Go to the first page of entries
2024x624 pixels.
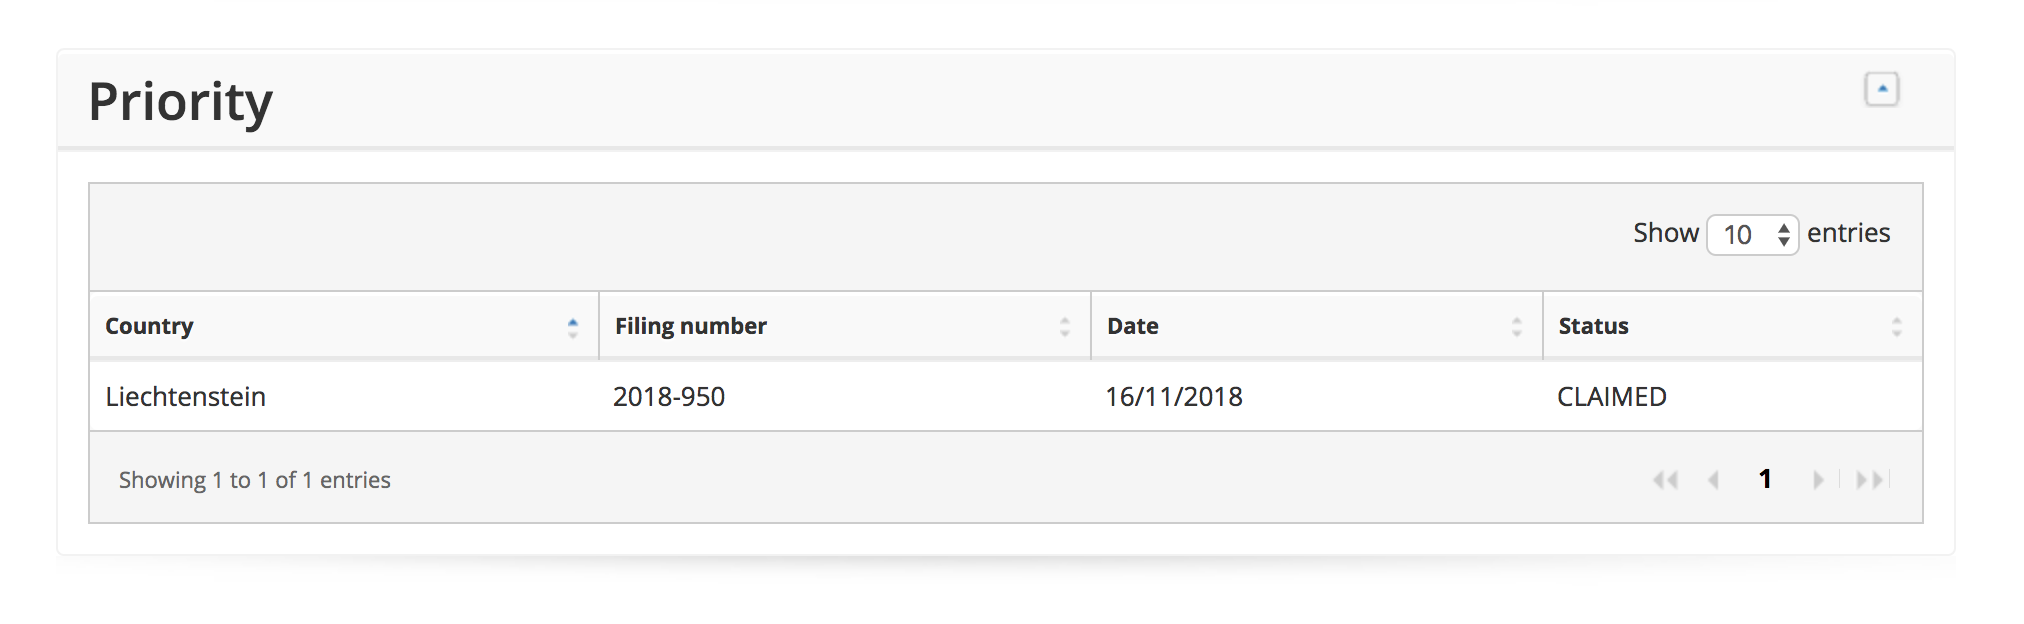pos(1665,480)
